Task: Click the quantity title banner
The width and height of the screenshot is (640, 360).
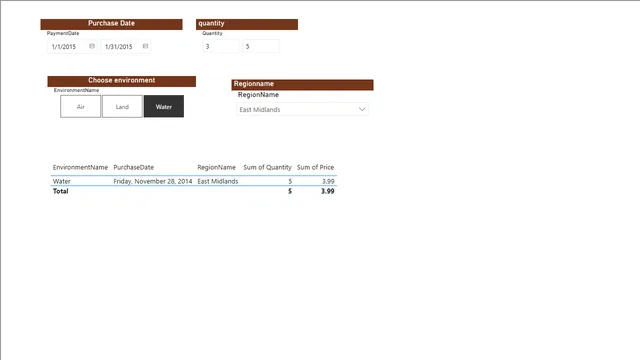Action: pos(247,24)
